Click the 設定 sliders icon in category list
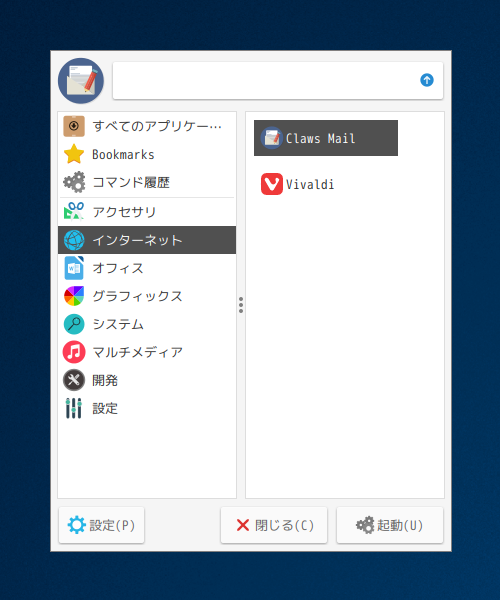500x600 pixels. click(73, 408)
